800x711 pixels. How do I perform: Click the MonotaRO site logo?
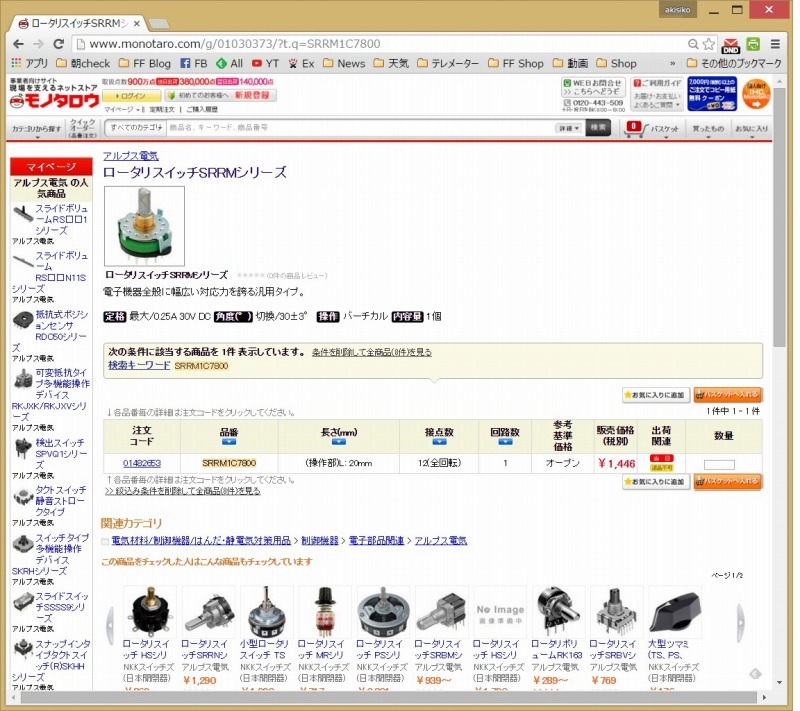pyautogui.click(x=54, y=100)
